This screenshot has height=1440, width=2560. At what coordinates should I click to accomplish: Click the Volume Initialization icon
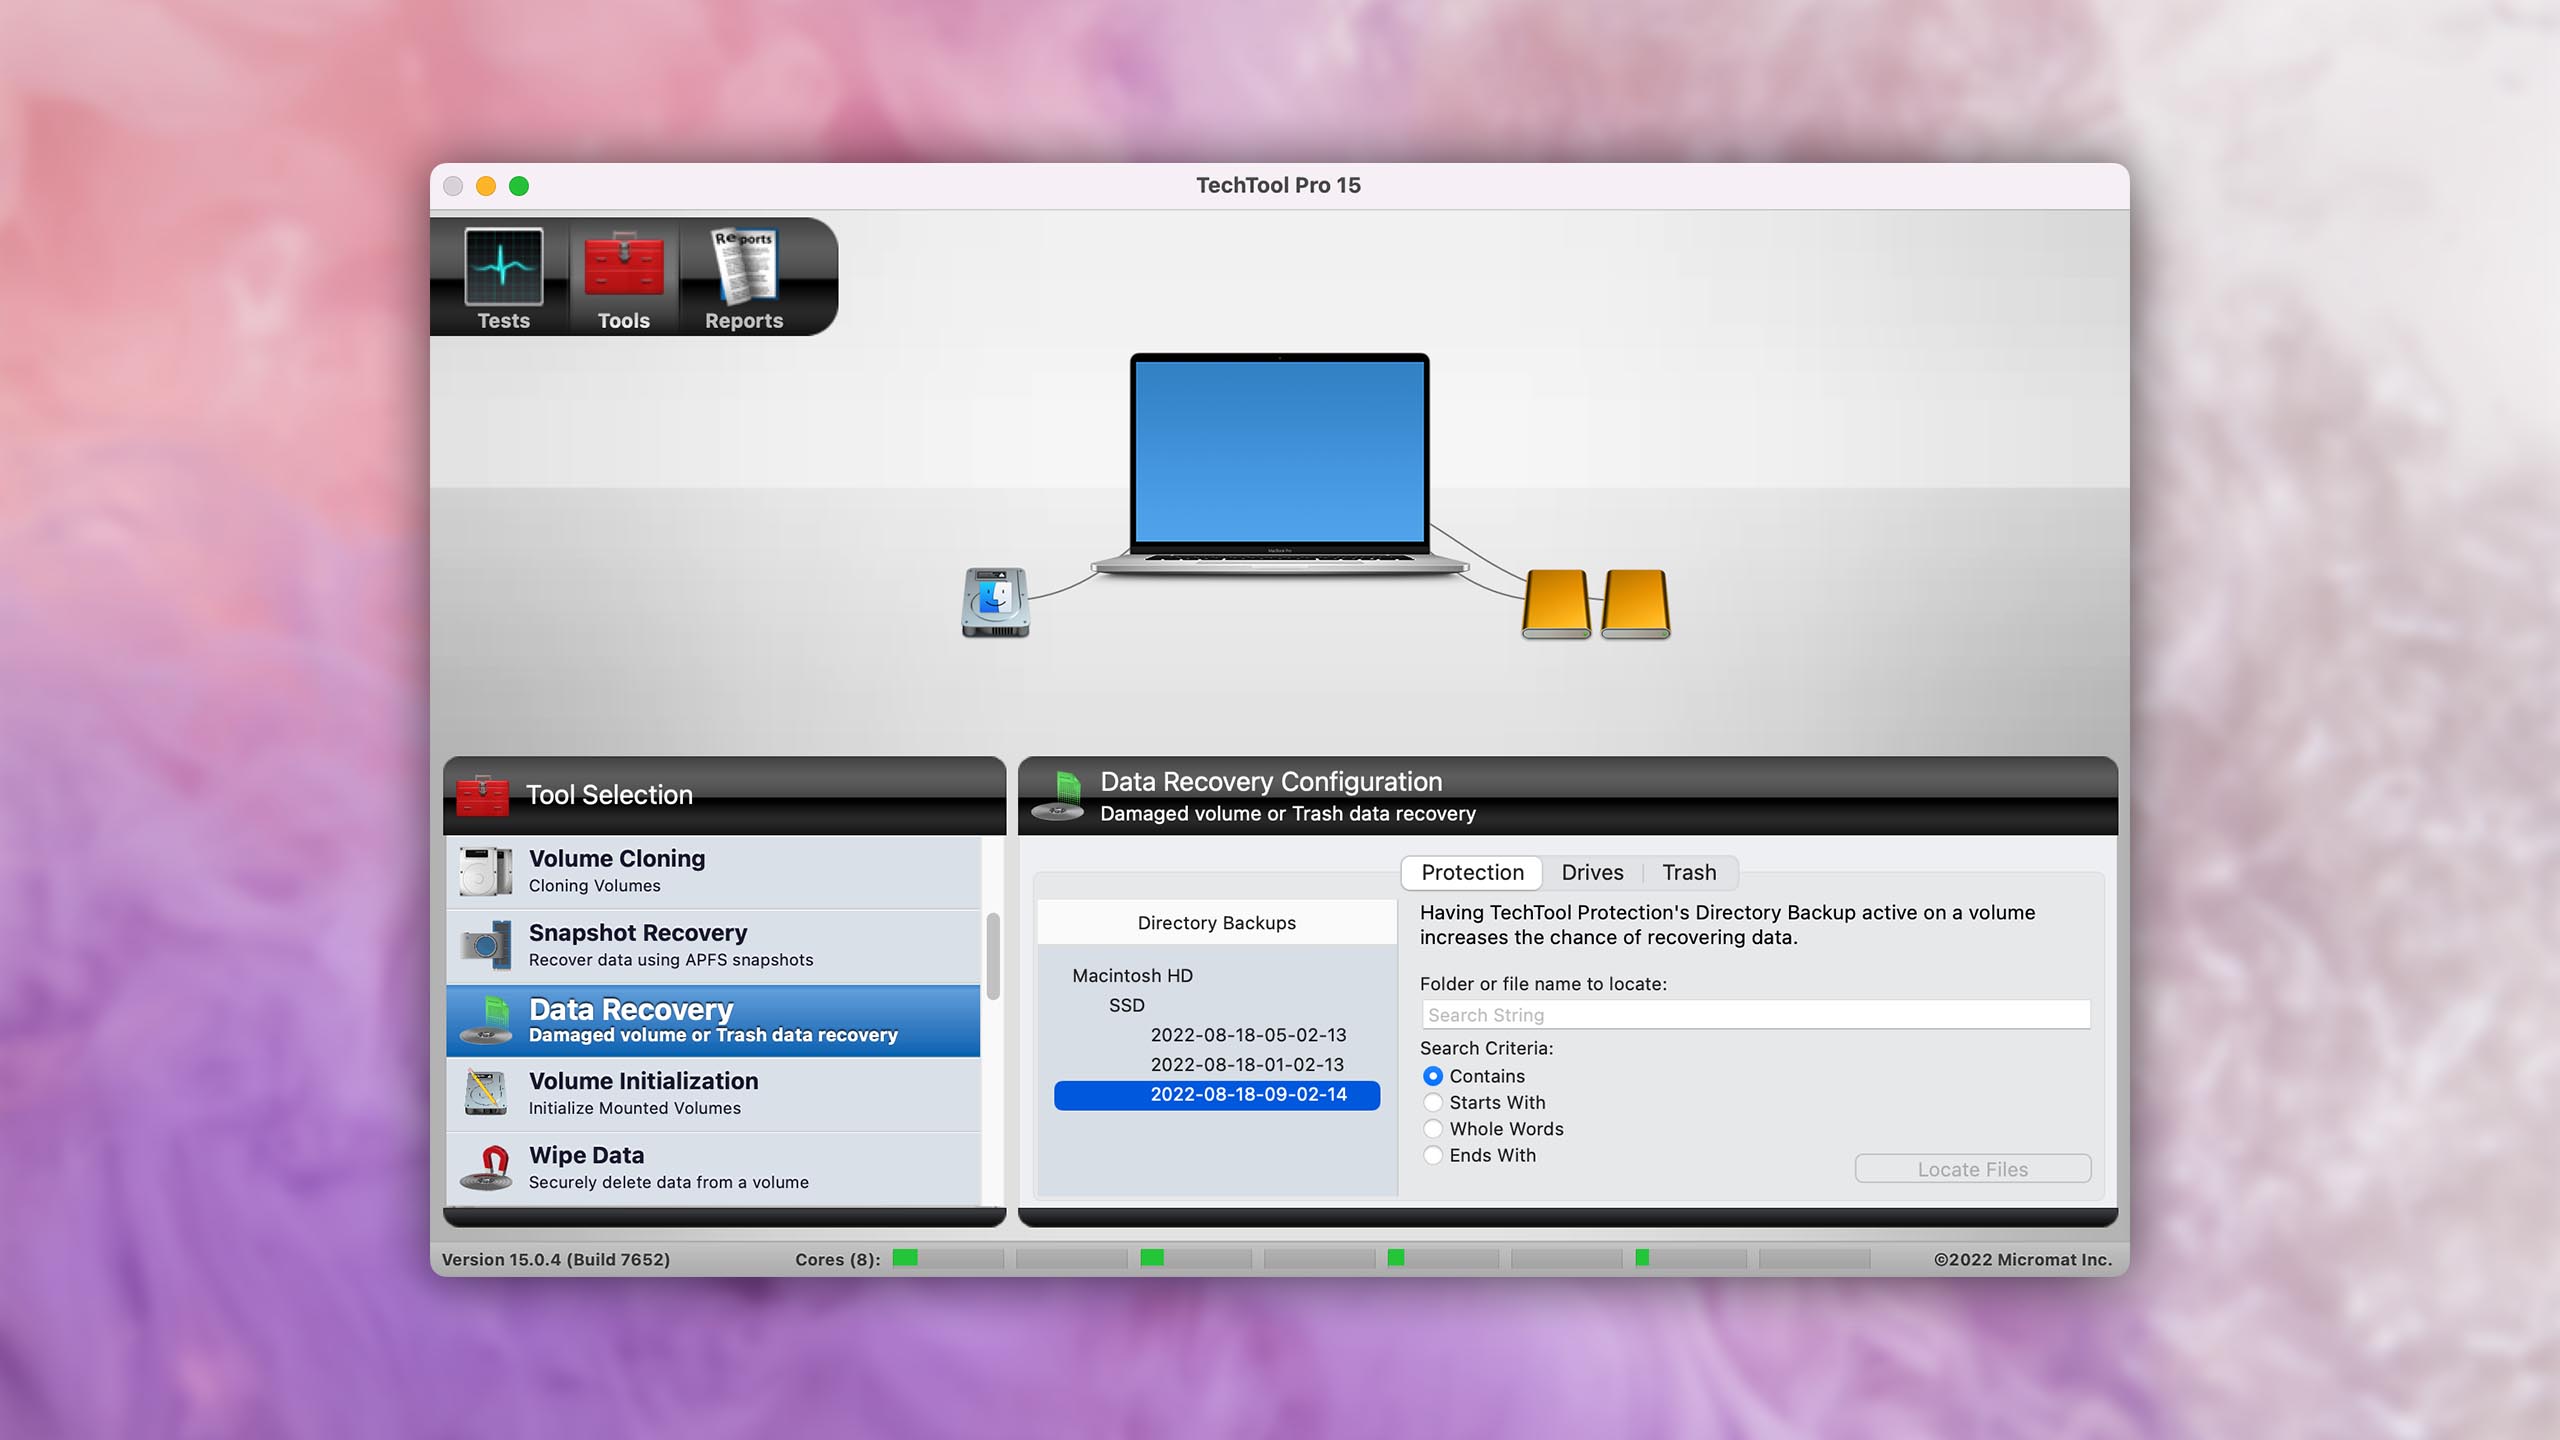click(x=486, y=1093)
